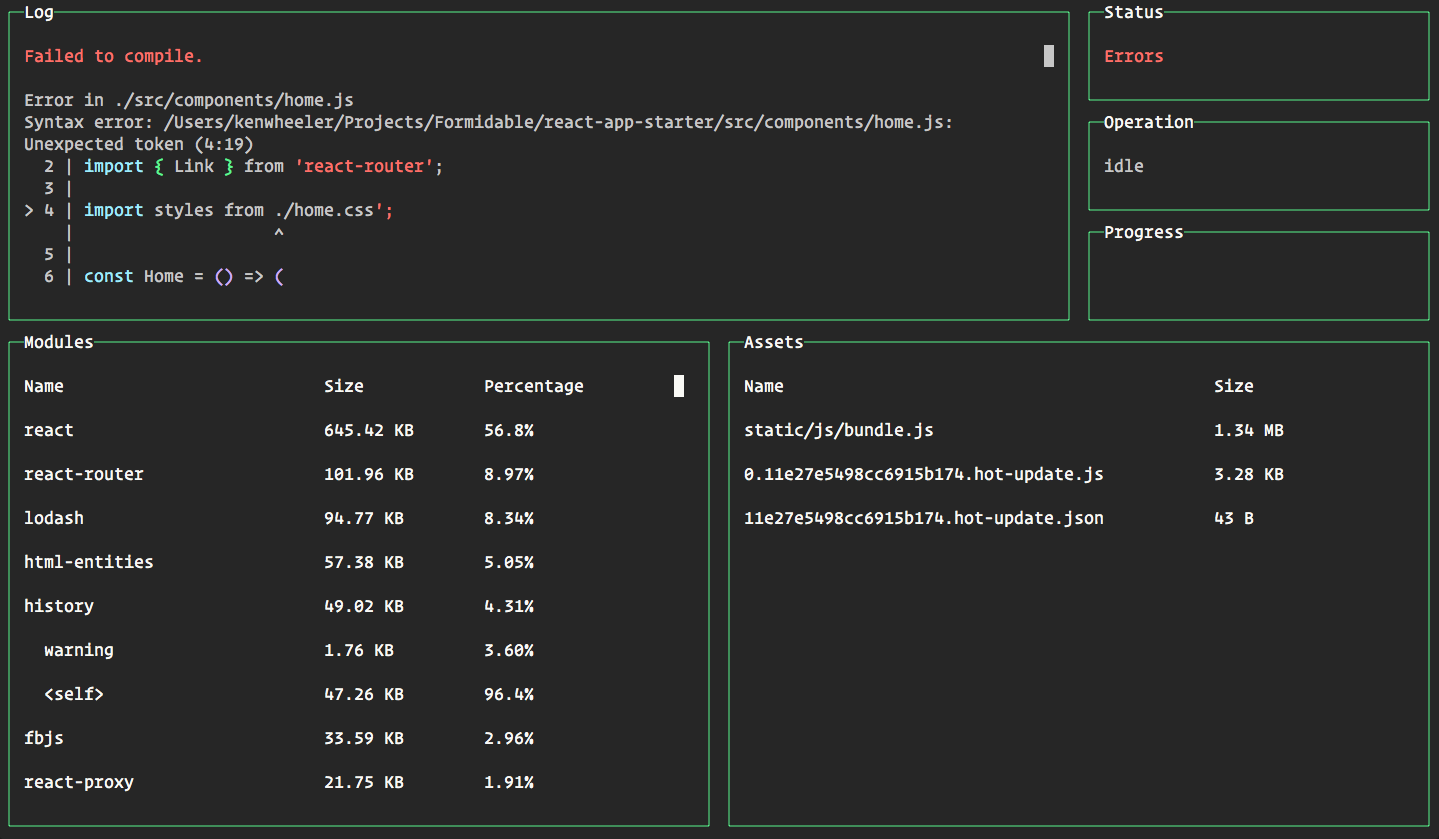Select the fbjs module row
The image size is (1439, 839).
click(x=44, y=737)
